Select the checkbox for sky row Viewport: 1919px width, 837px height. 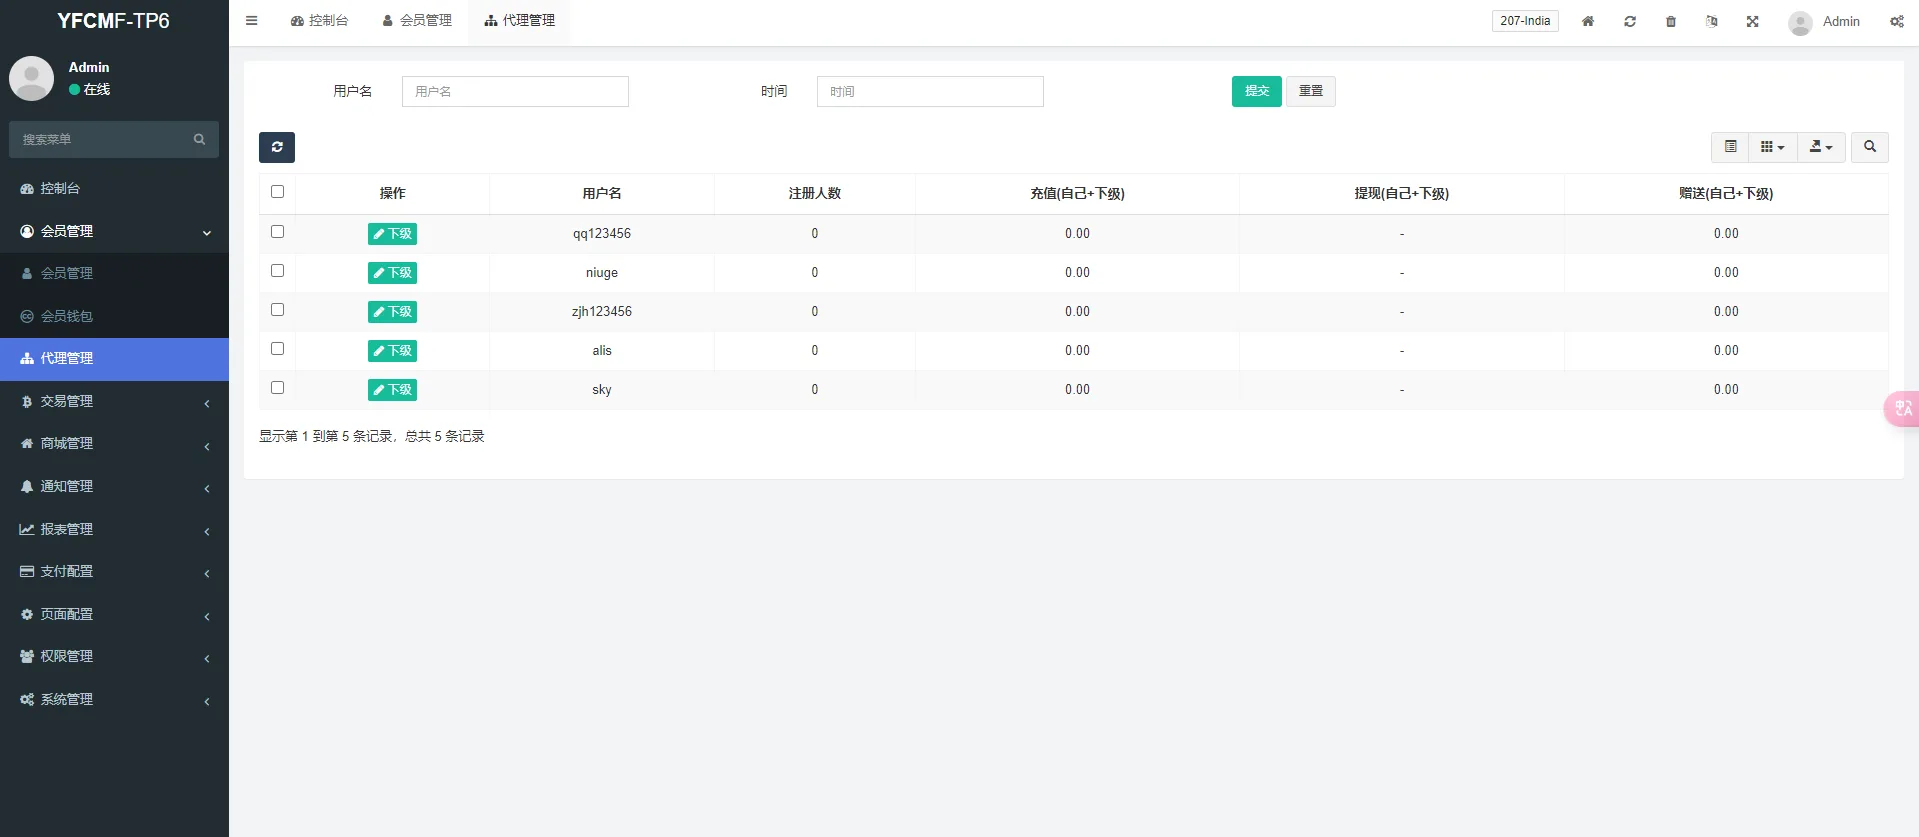tap(278, 388)
